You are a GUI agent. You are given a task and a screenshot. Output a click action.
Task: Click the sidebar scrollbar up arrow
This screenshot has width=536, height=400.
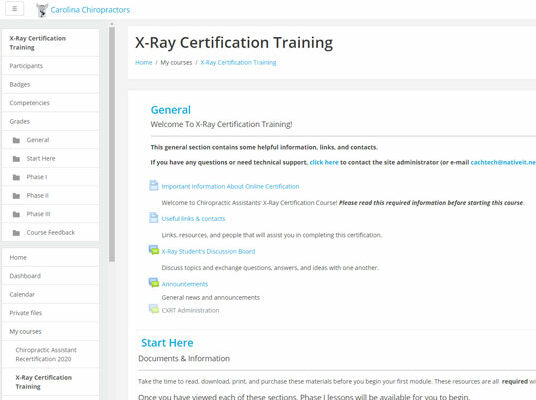(112, 24)
